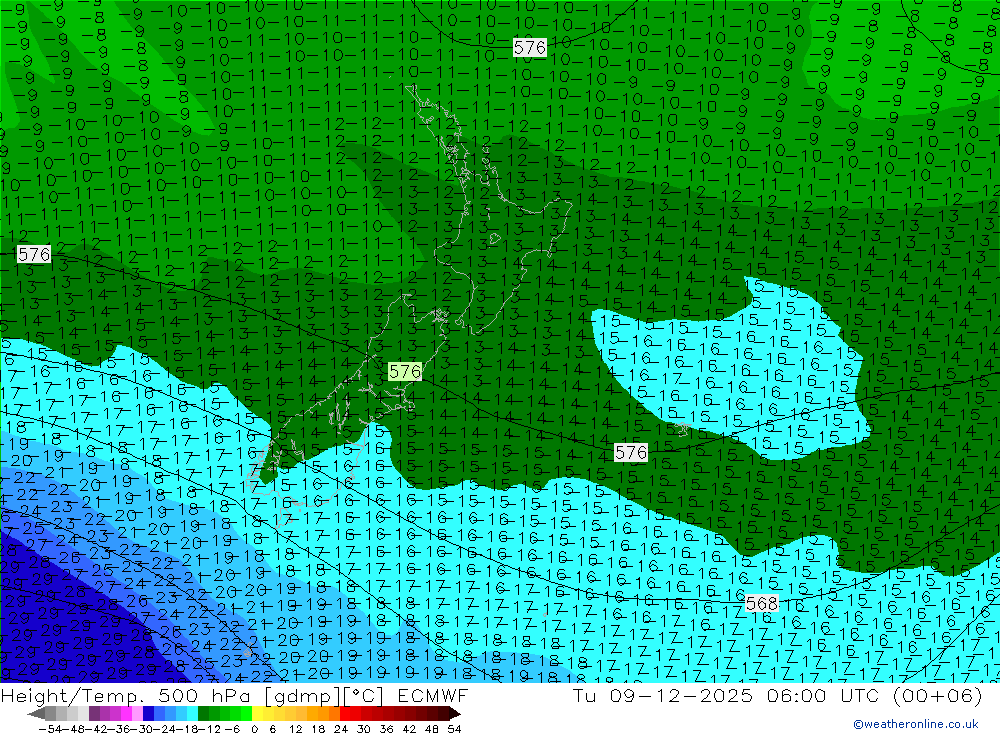
Task: Pick the bright red swatch at 24 on legend
Action: click(345, 714)
